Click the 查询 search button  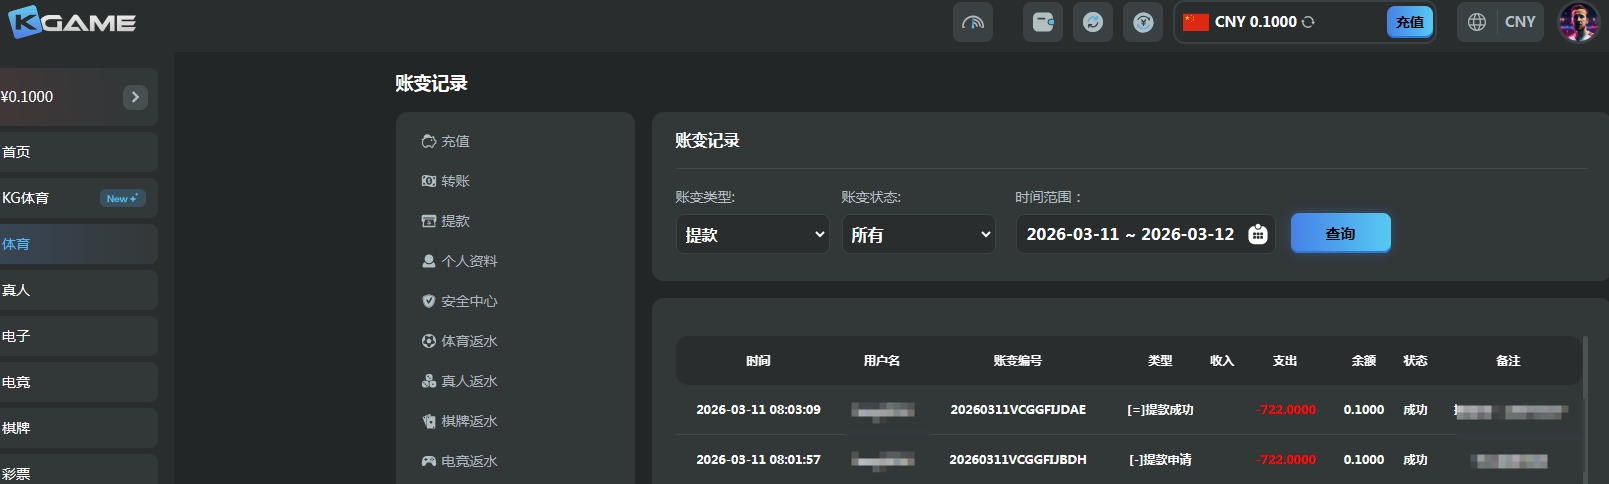tap(1341, 233)
